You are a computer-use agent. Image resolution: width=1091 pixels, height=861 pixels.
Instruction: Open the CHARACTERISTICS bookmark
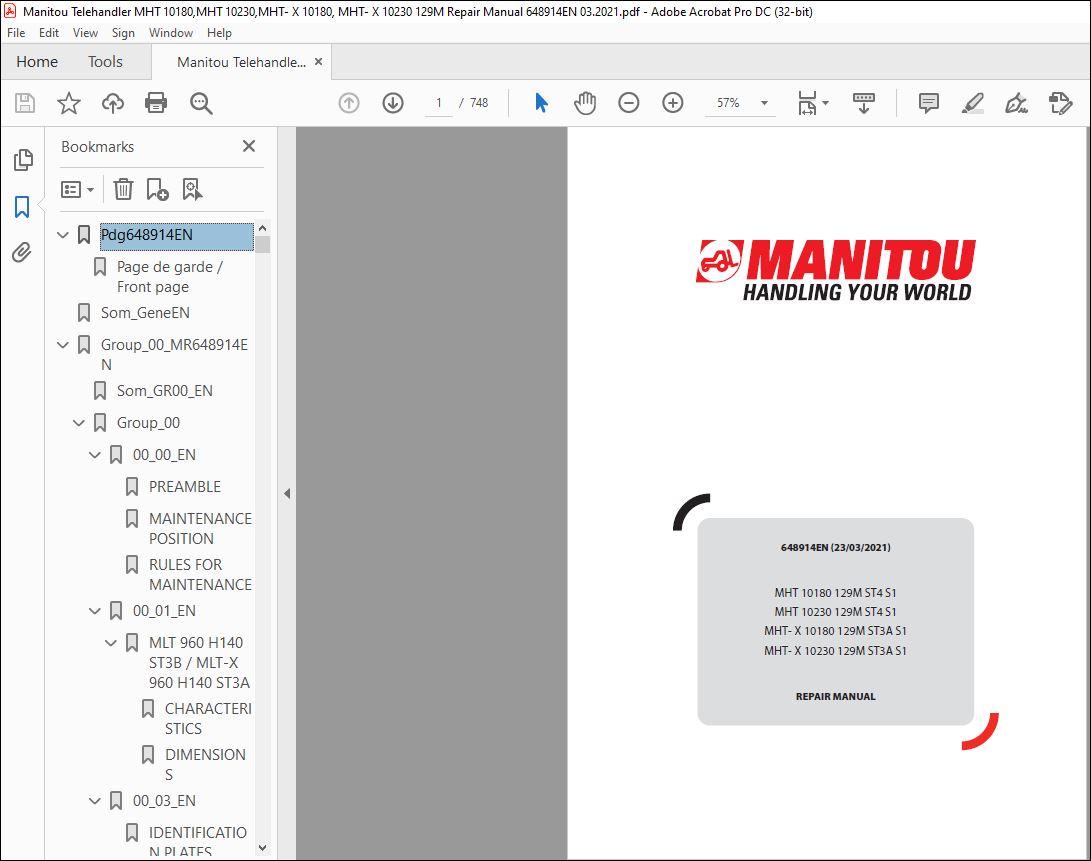point(207,718)
